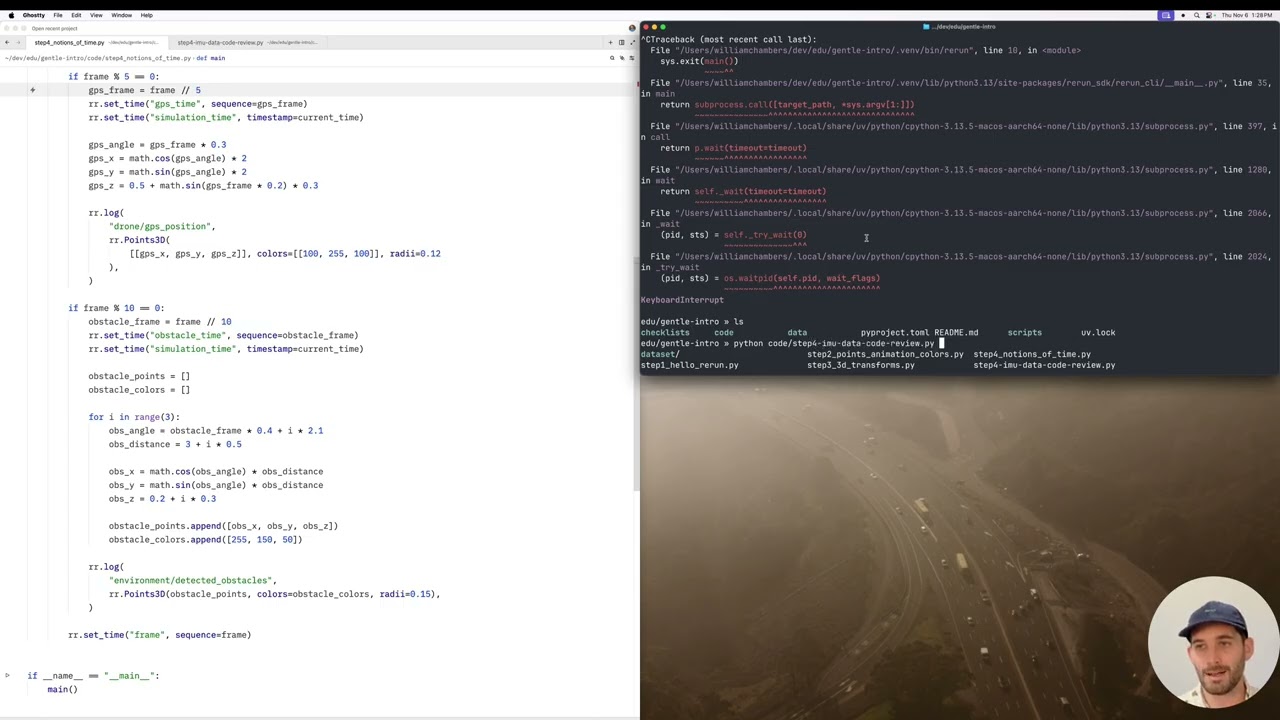Open a new tab with the plus icon

click(x=610, y=42)
